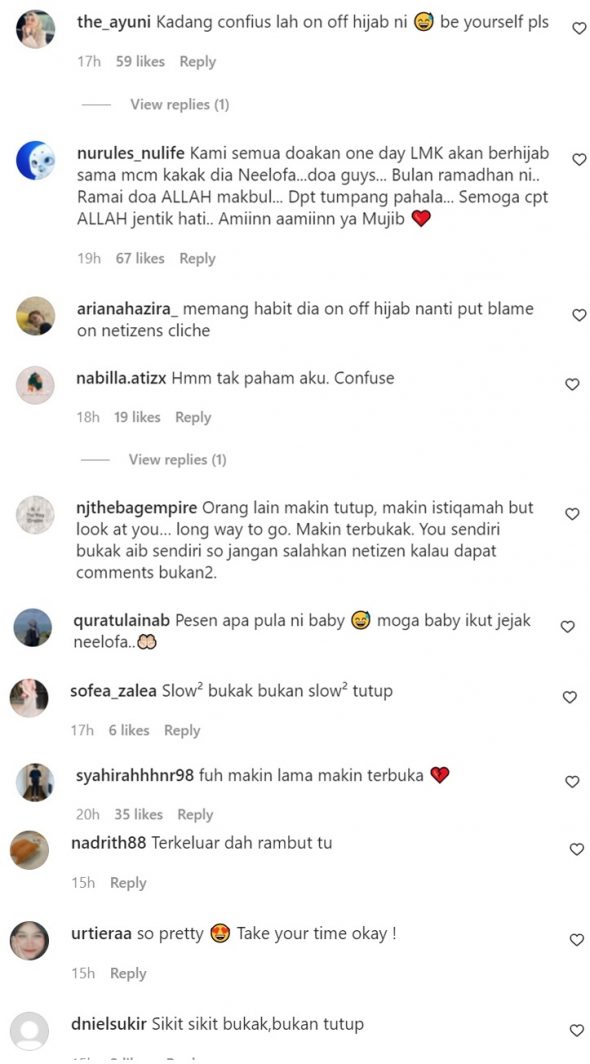
Task: Reply to sofea_zalea's comment
Action: click(182, 731)
